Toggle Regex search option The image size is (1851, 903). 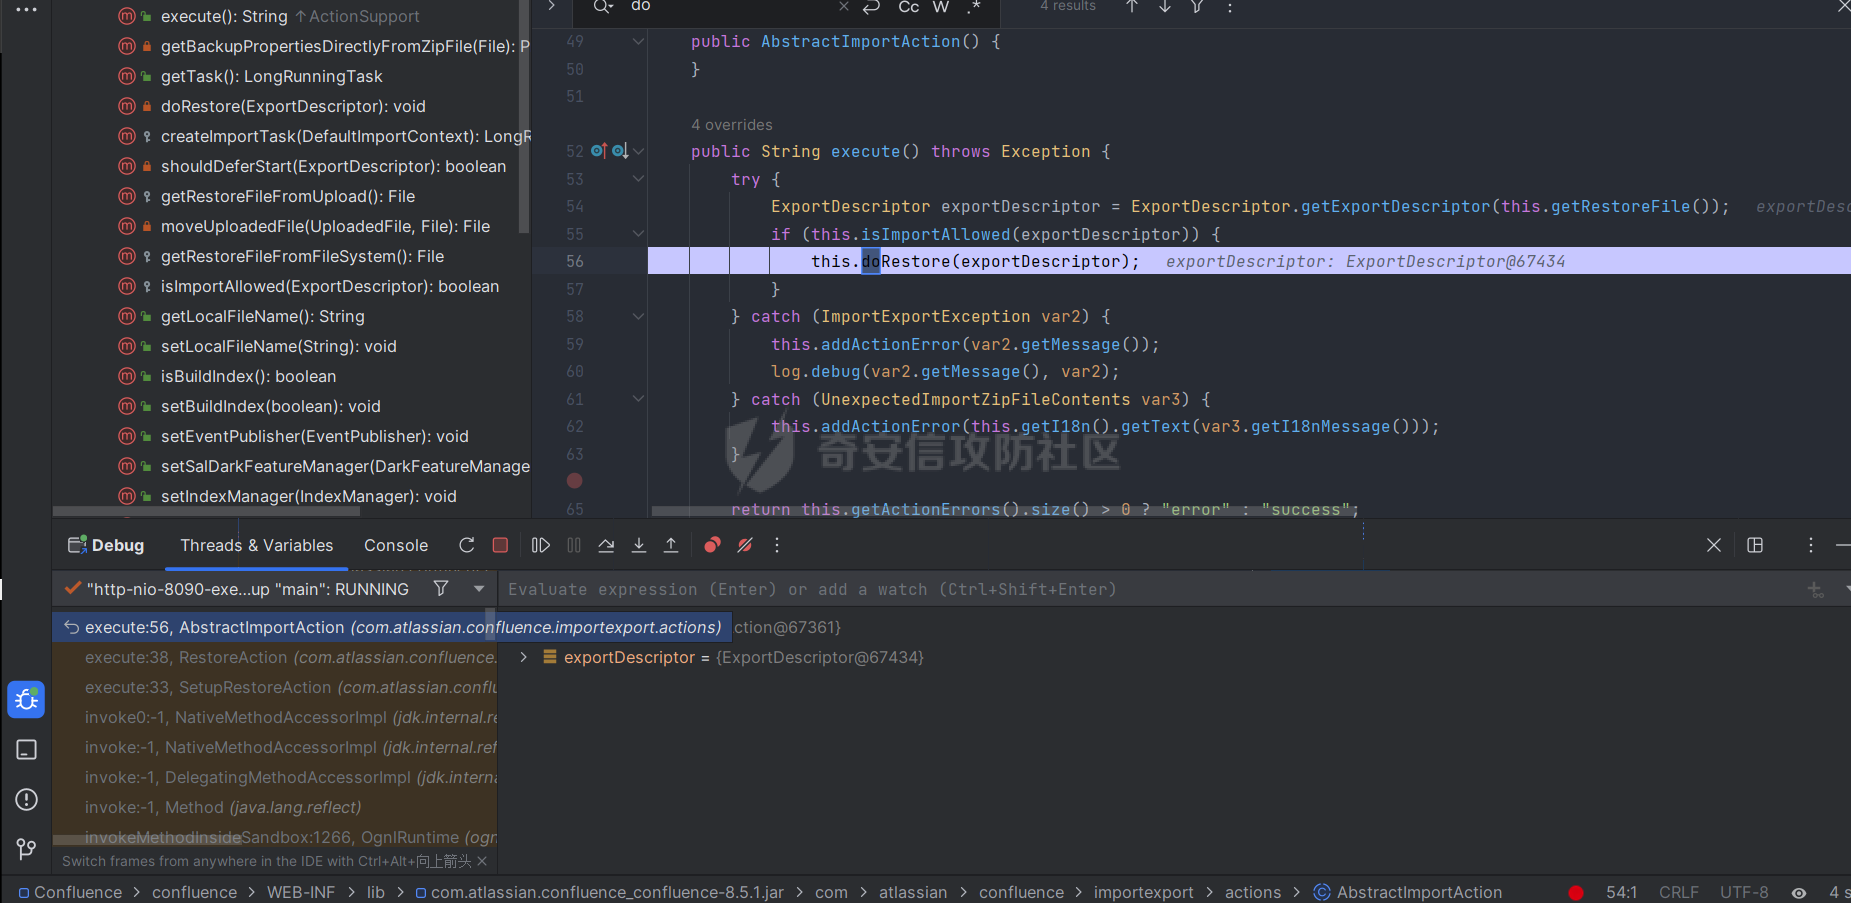tap(975, 7)
